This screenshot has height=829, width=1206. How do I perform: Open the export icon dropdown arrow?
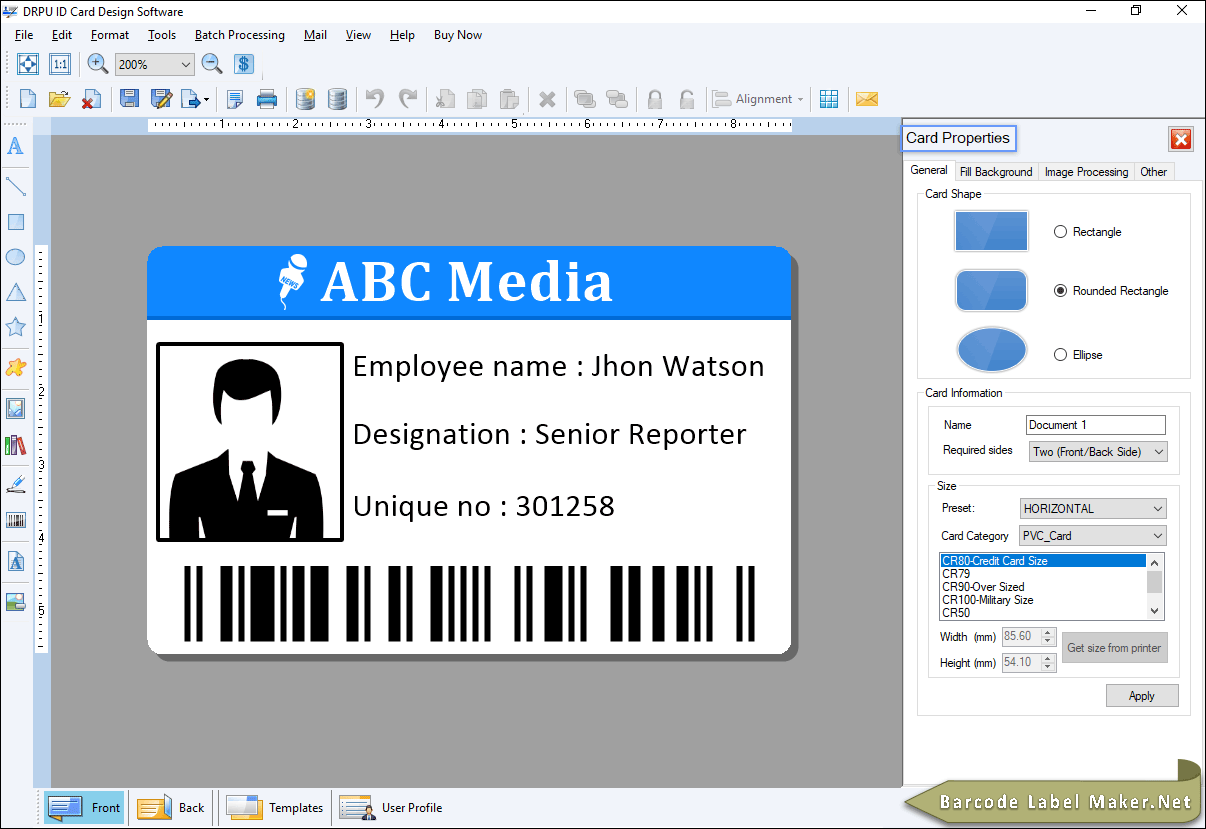pyautogui.click(x=206, y=99)
